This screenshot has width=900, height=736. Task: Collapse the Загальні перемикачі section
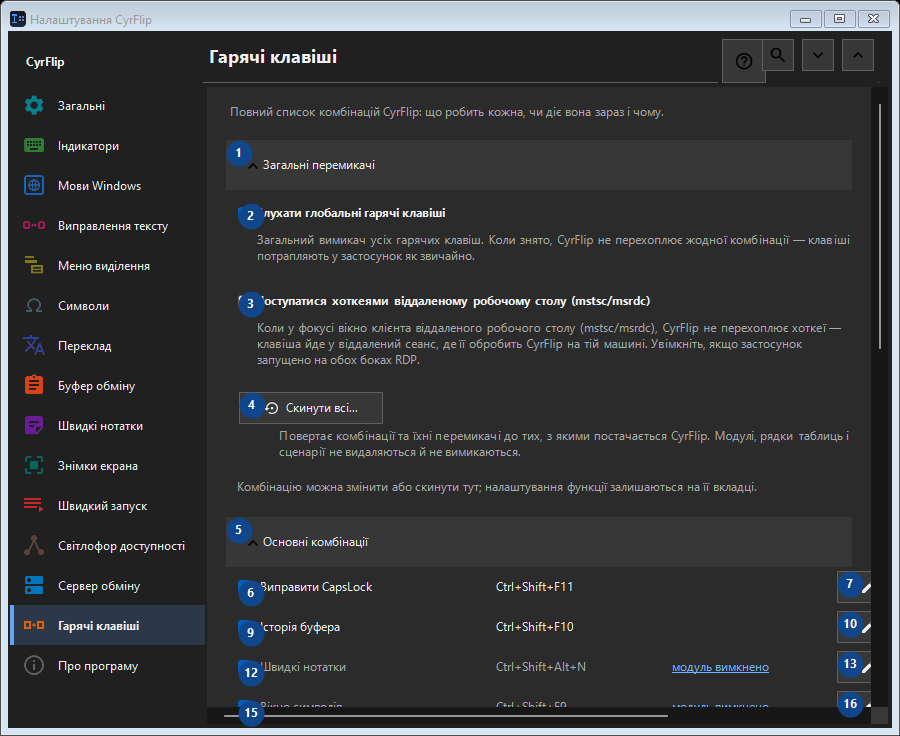coord(538,165)
